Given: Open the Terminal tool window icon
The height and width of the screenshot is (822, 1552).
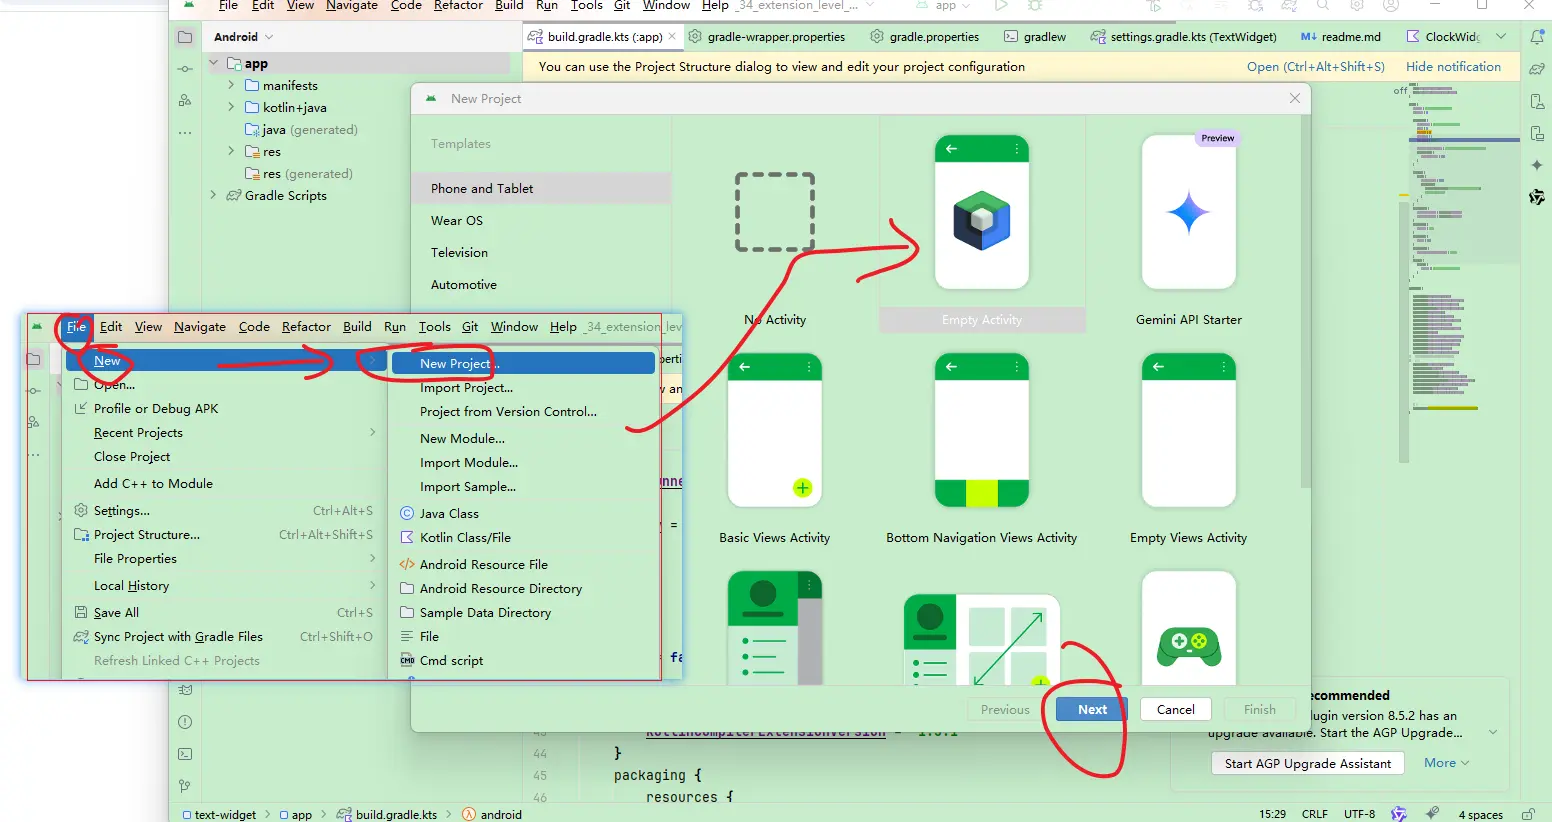Looking at the screenshot, I should point(185,754).
